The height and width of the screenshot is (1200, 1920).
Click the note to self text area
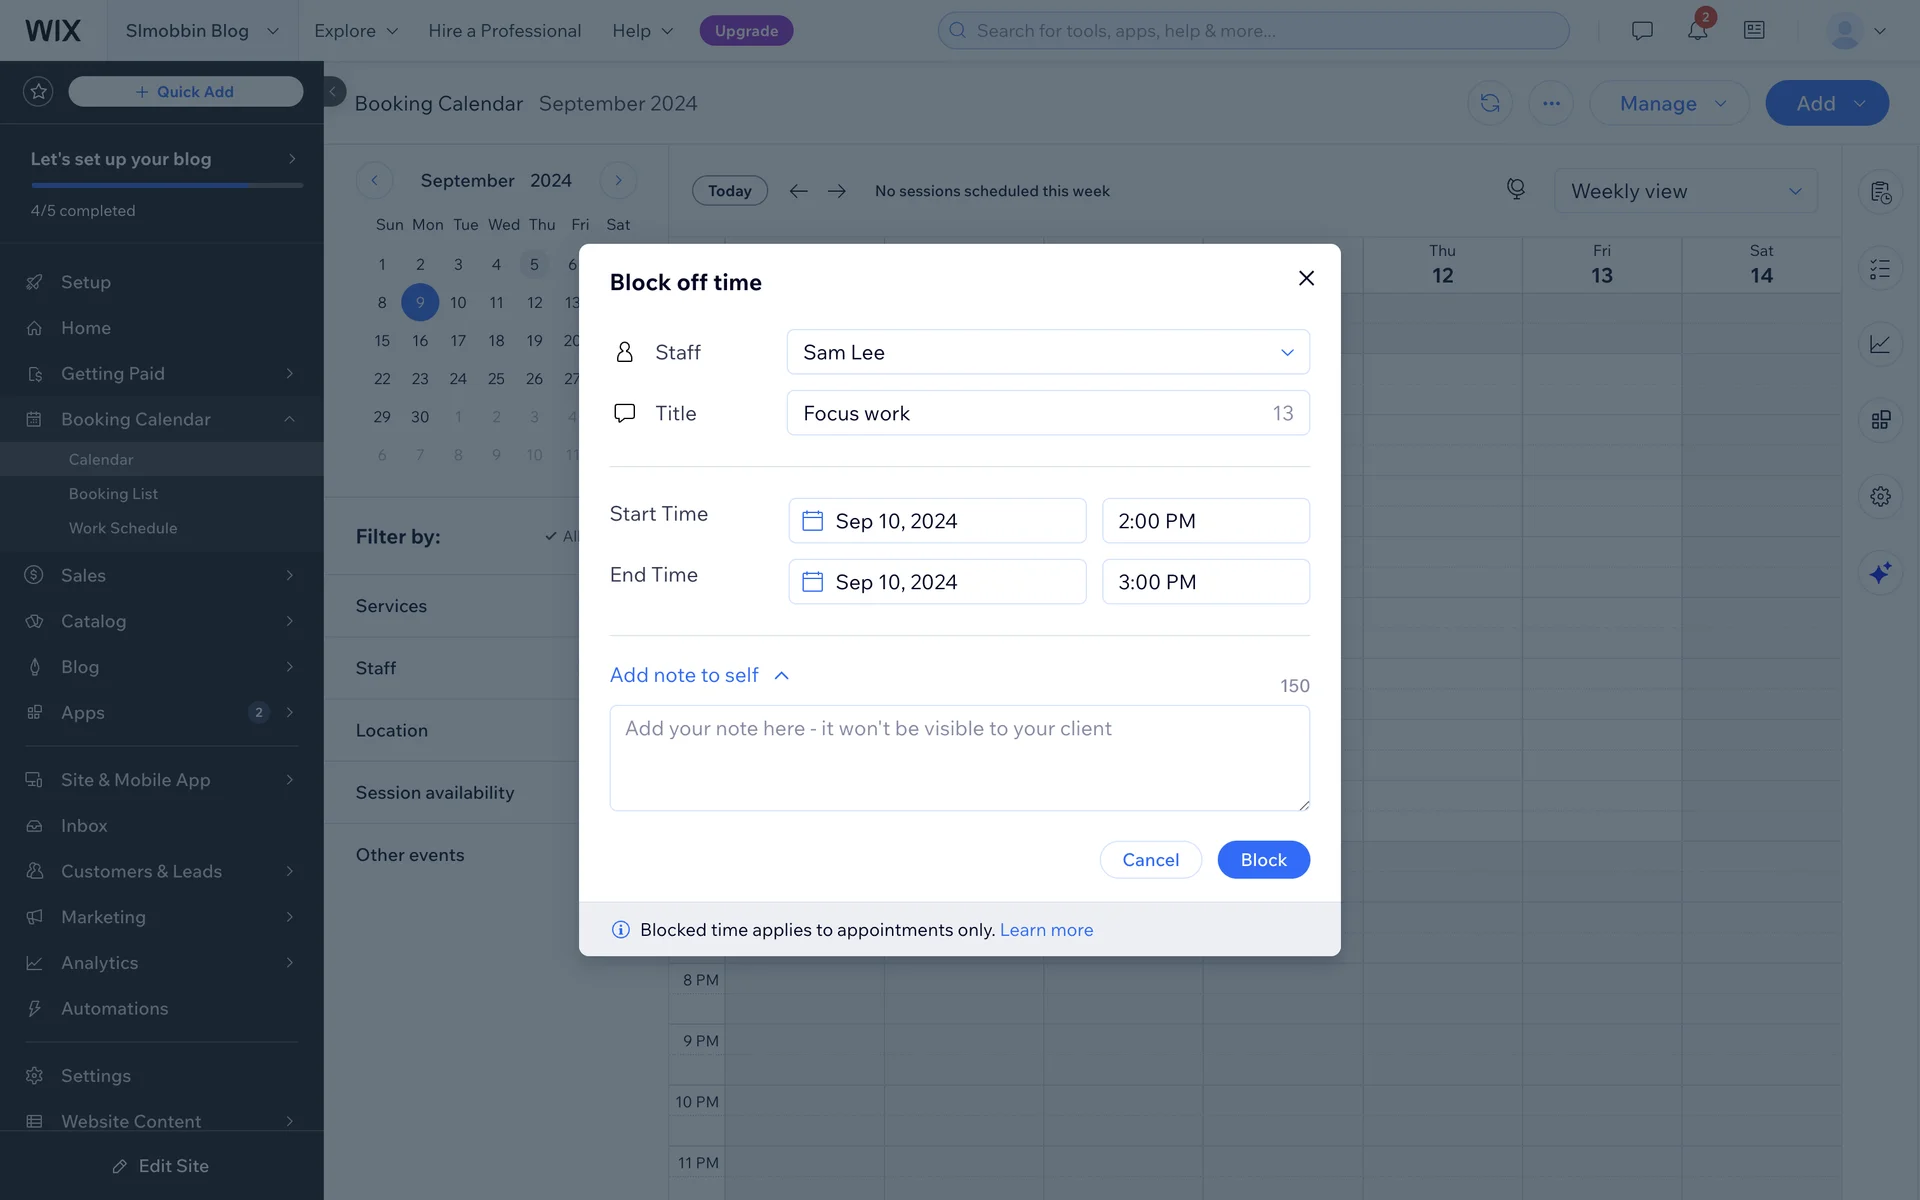coord(958,758)
